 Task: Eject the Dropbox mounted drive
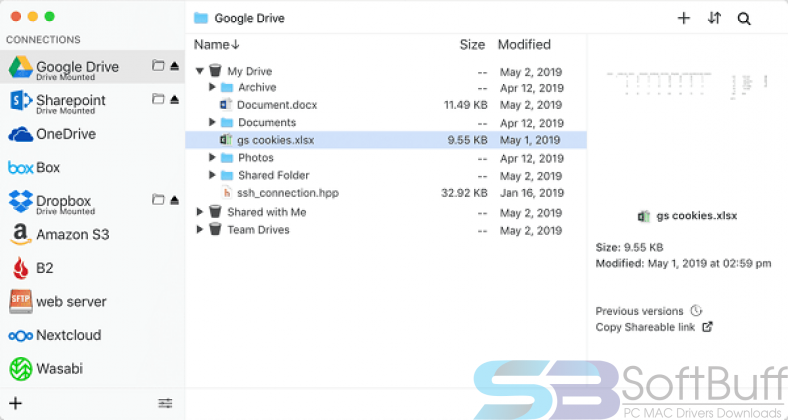174,200
